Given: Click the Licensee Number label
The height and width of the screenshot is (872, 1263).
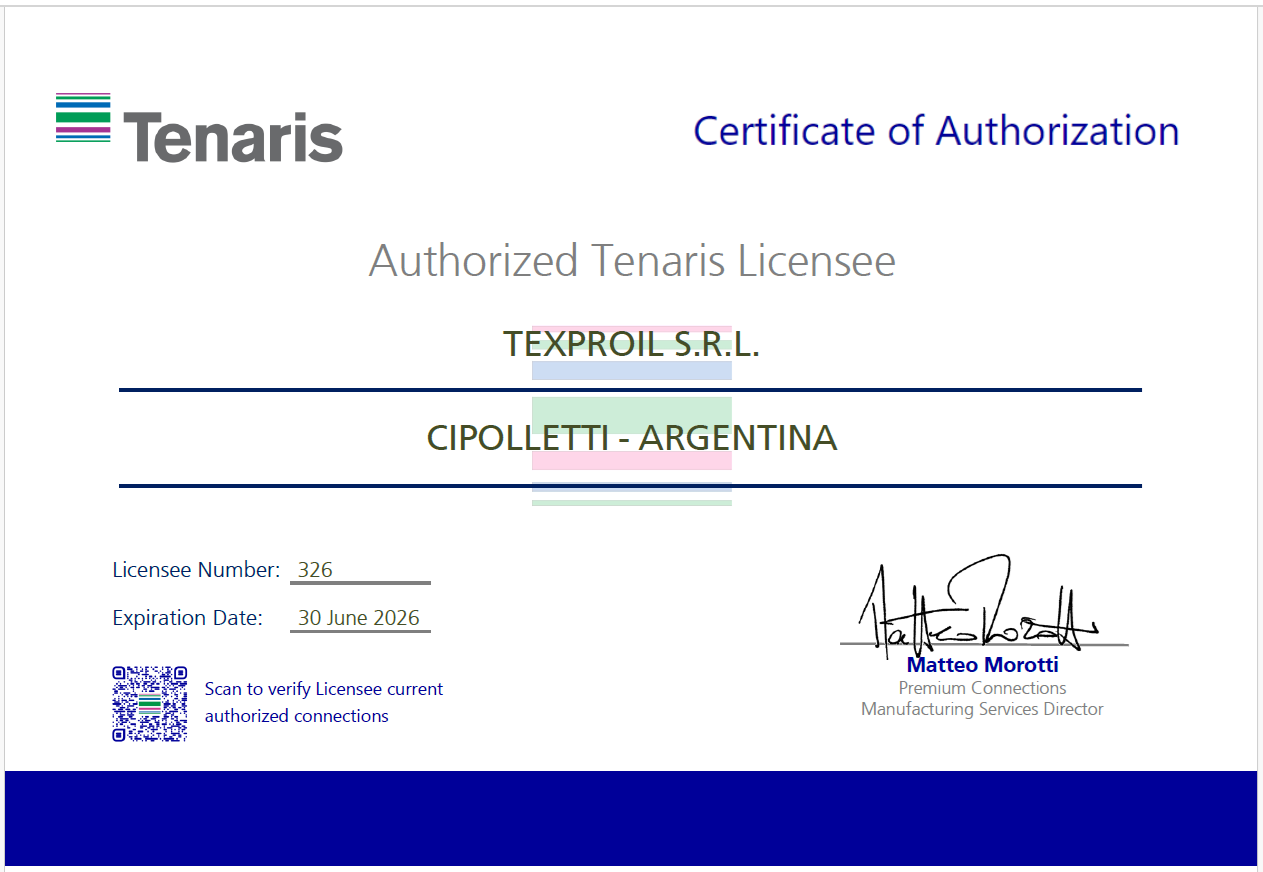Looking at the screenshot, I should tap(196, 570).
